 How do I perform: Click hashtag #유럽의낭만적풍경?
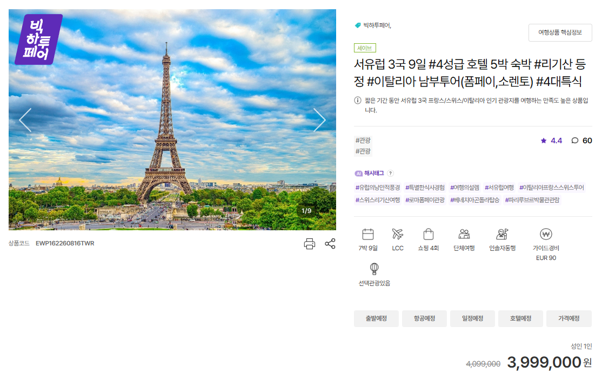pos(378,187)
